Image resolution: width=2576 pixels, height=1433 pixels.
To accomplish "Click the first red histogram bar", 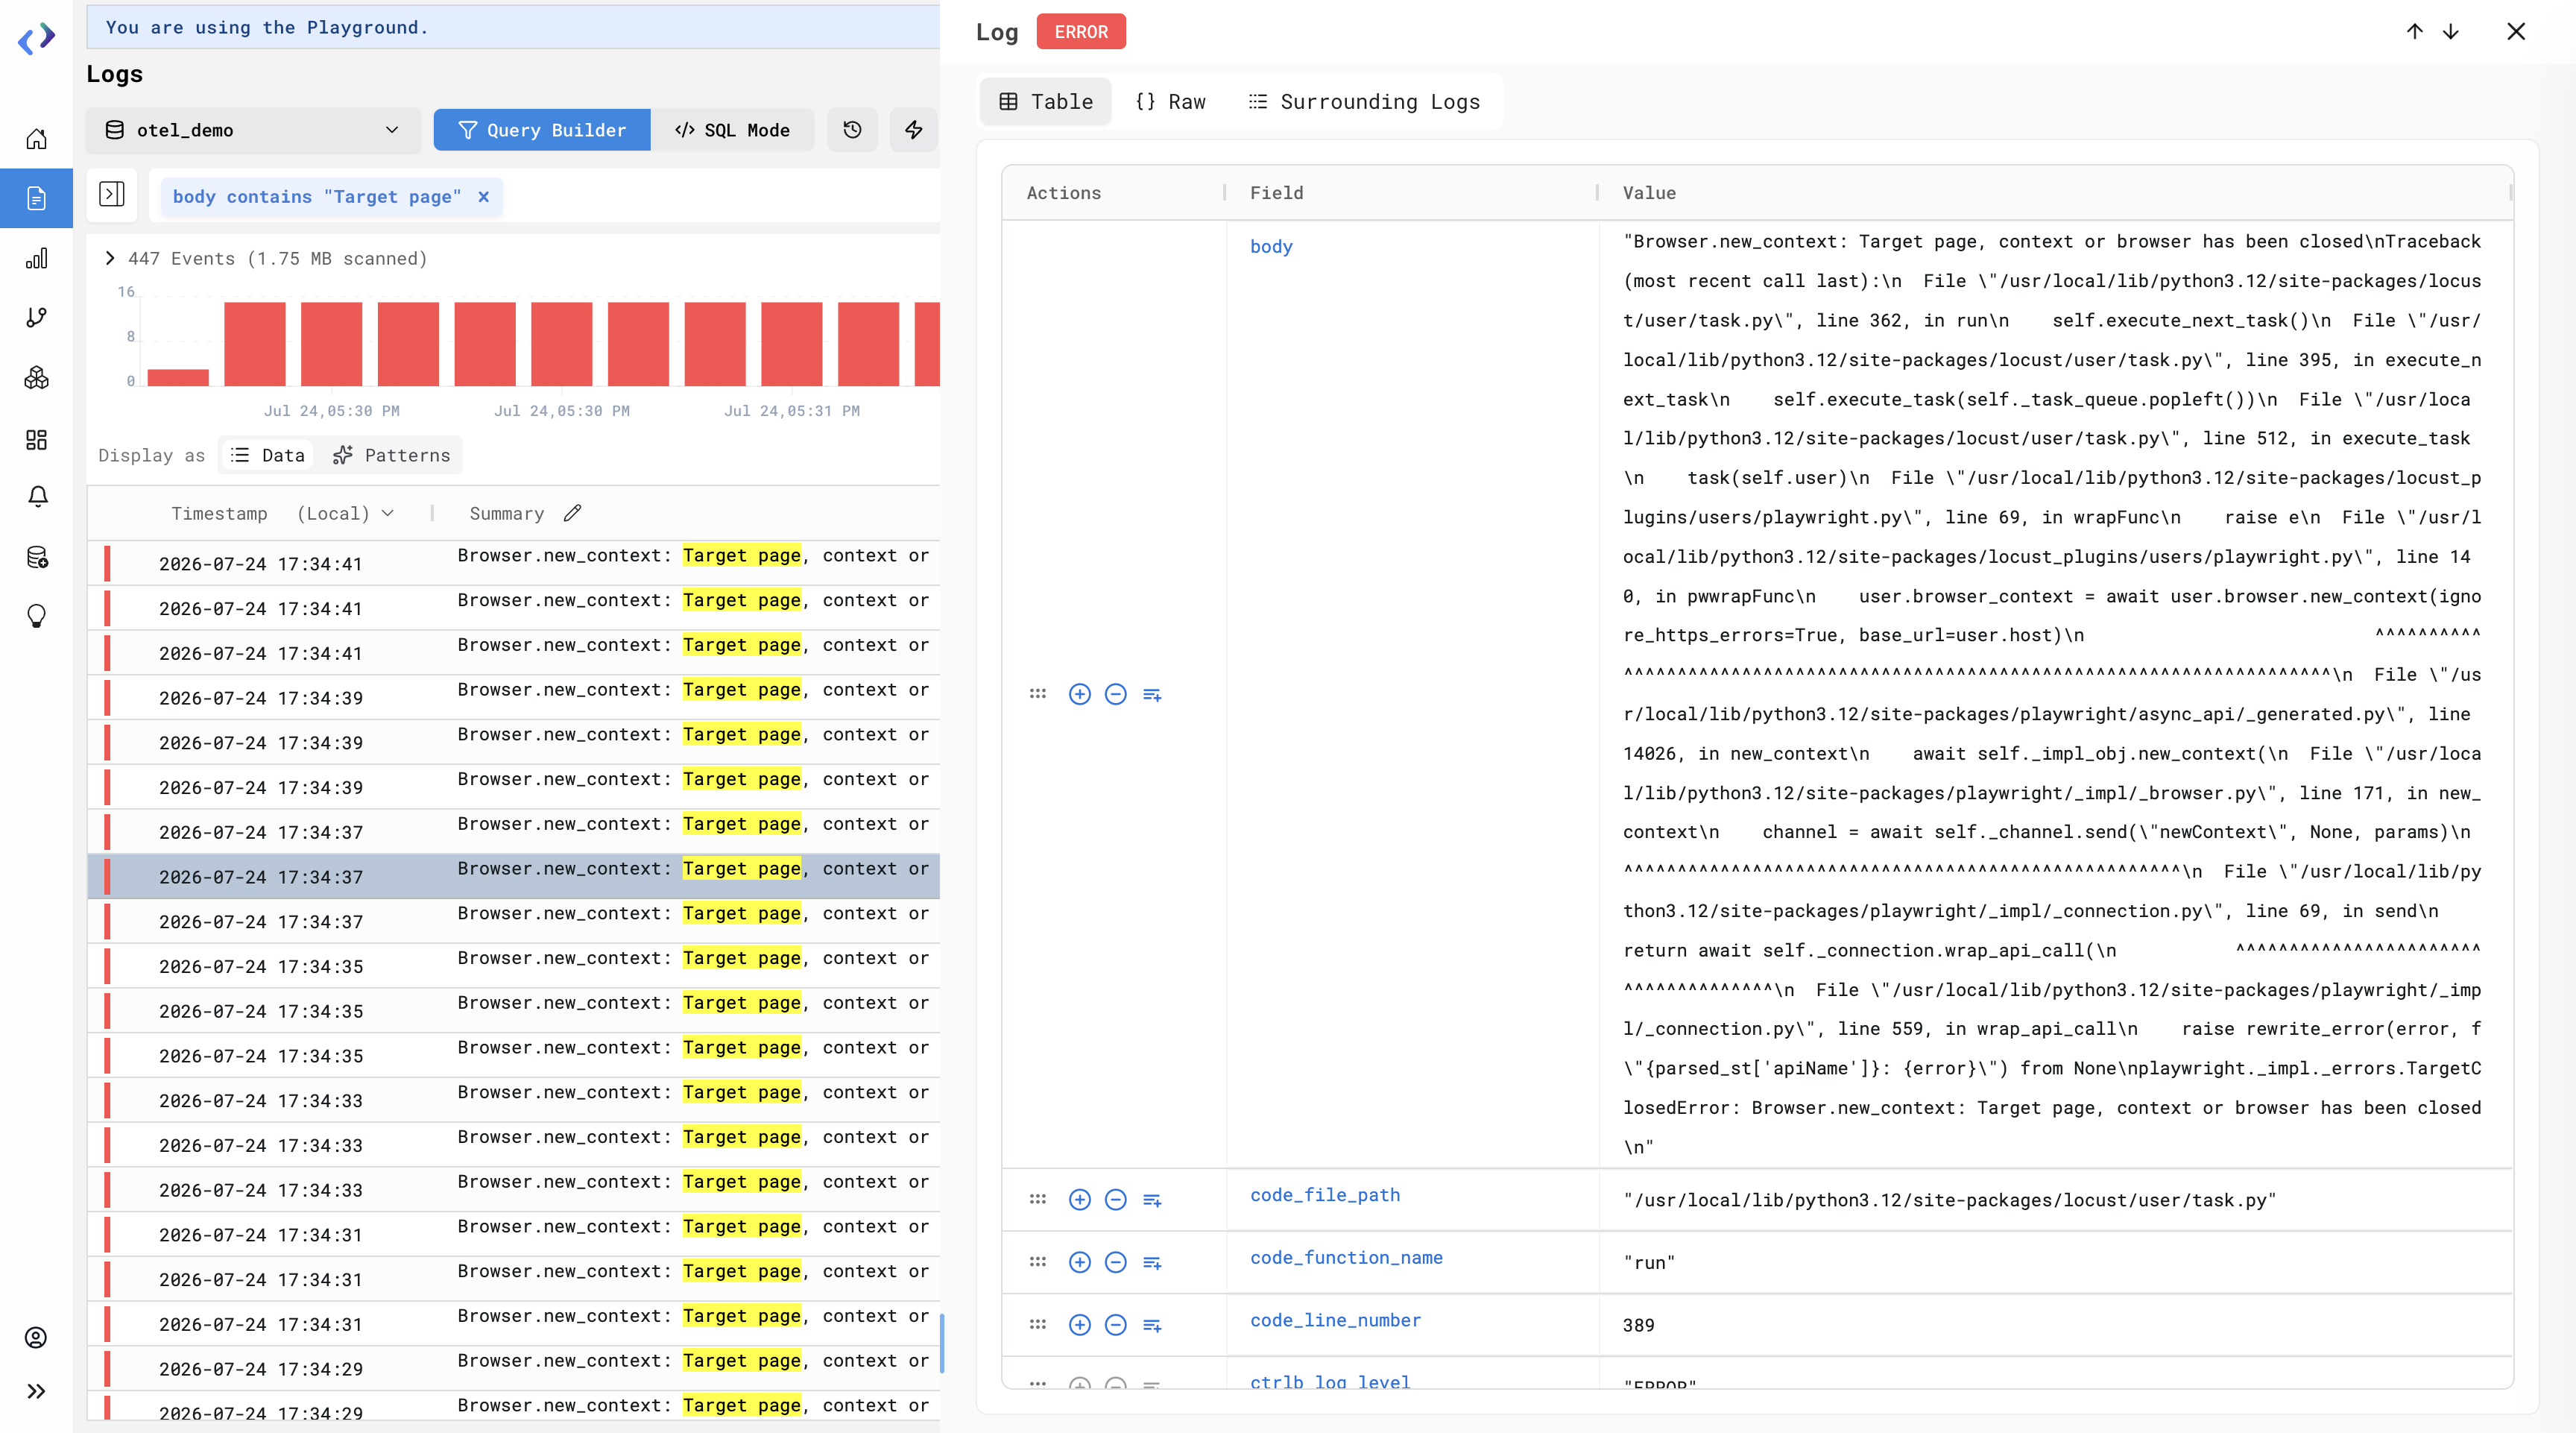I will pyautogui.click(x=178, y=377).
